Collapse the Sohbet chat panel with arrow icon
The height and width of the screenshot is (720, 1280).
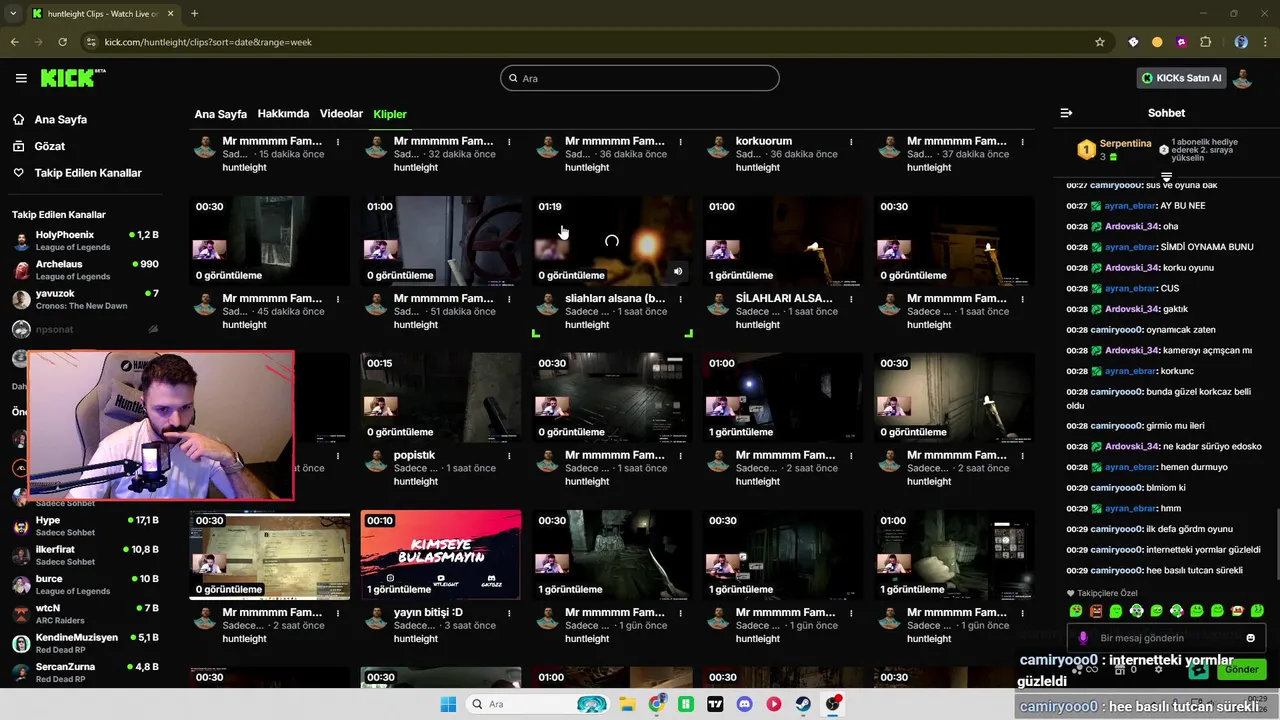[x=1066, y=113]
